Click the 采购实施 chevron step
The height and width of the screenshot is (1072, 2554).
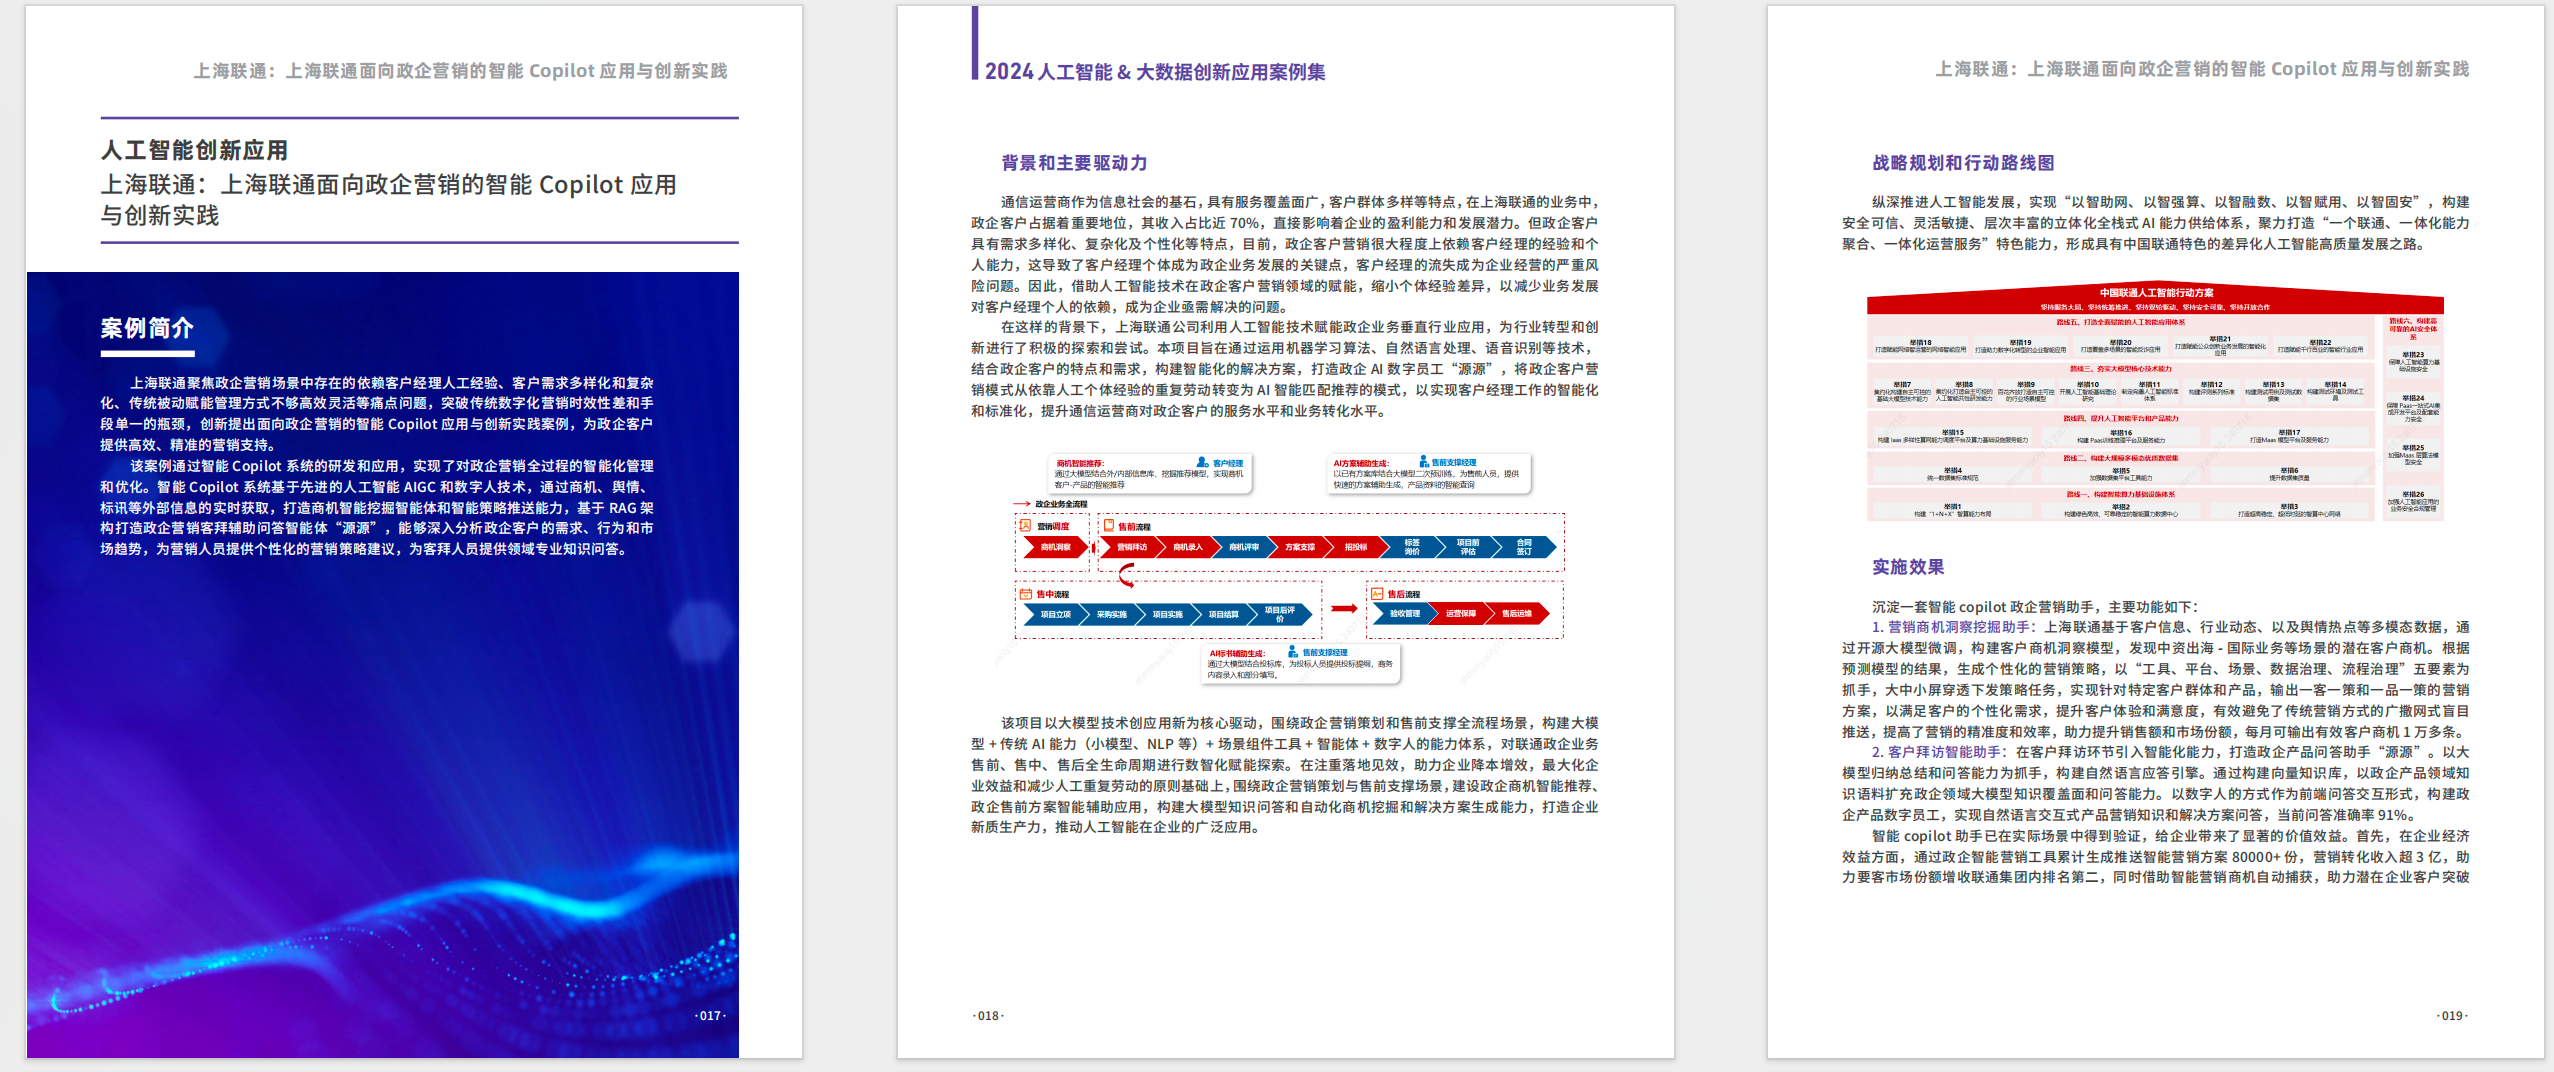pyautogui.click(x=1112, y=614)
